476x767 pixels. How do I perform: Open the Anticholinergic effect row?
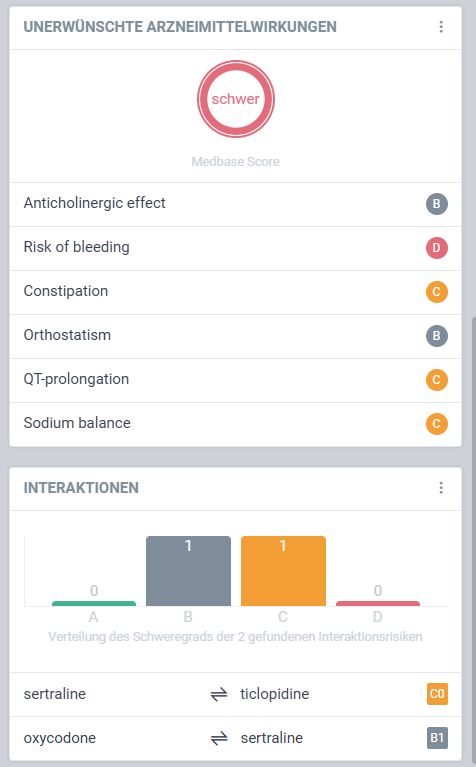click(235, 204)
